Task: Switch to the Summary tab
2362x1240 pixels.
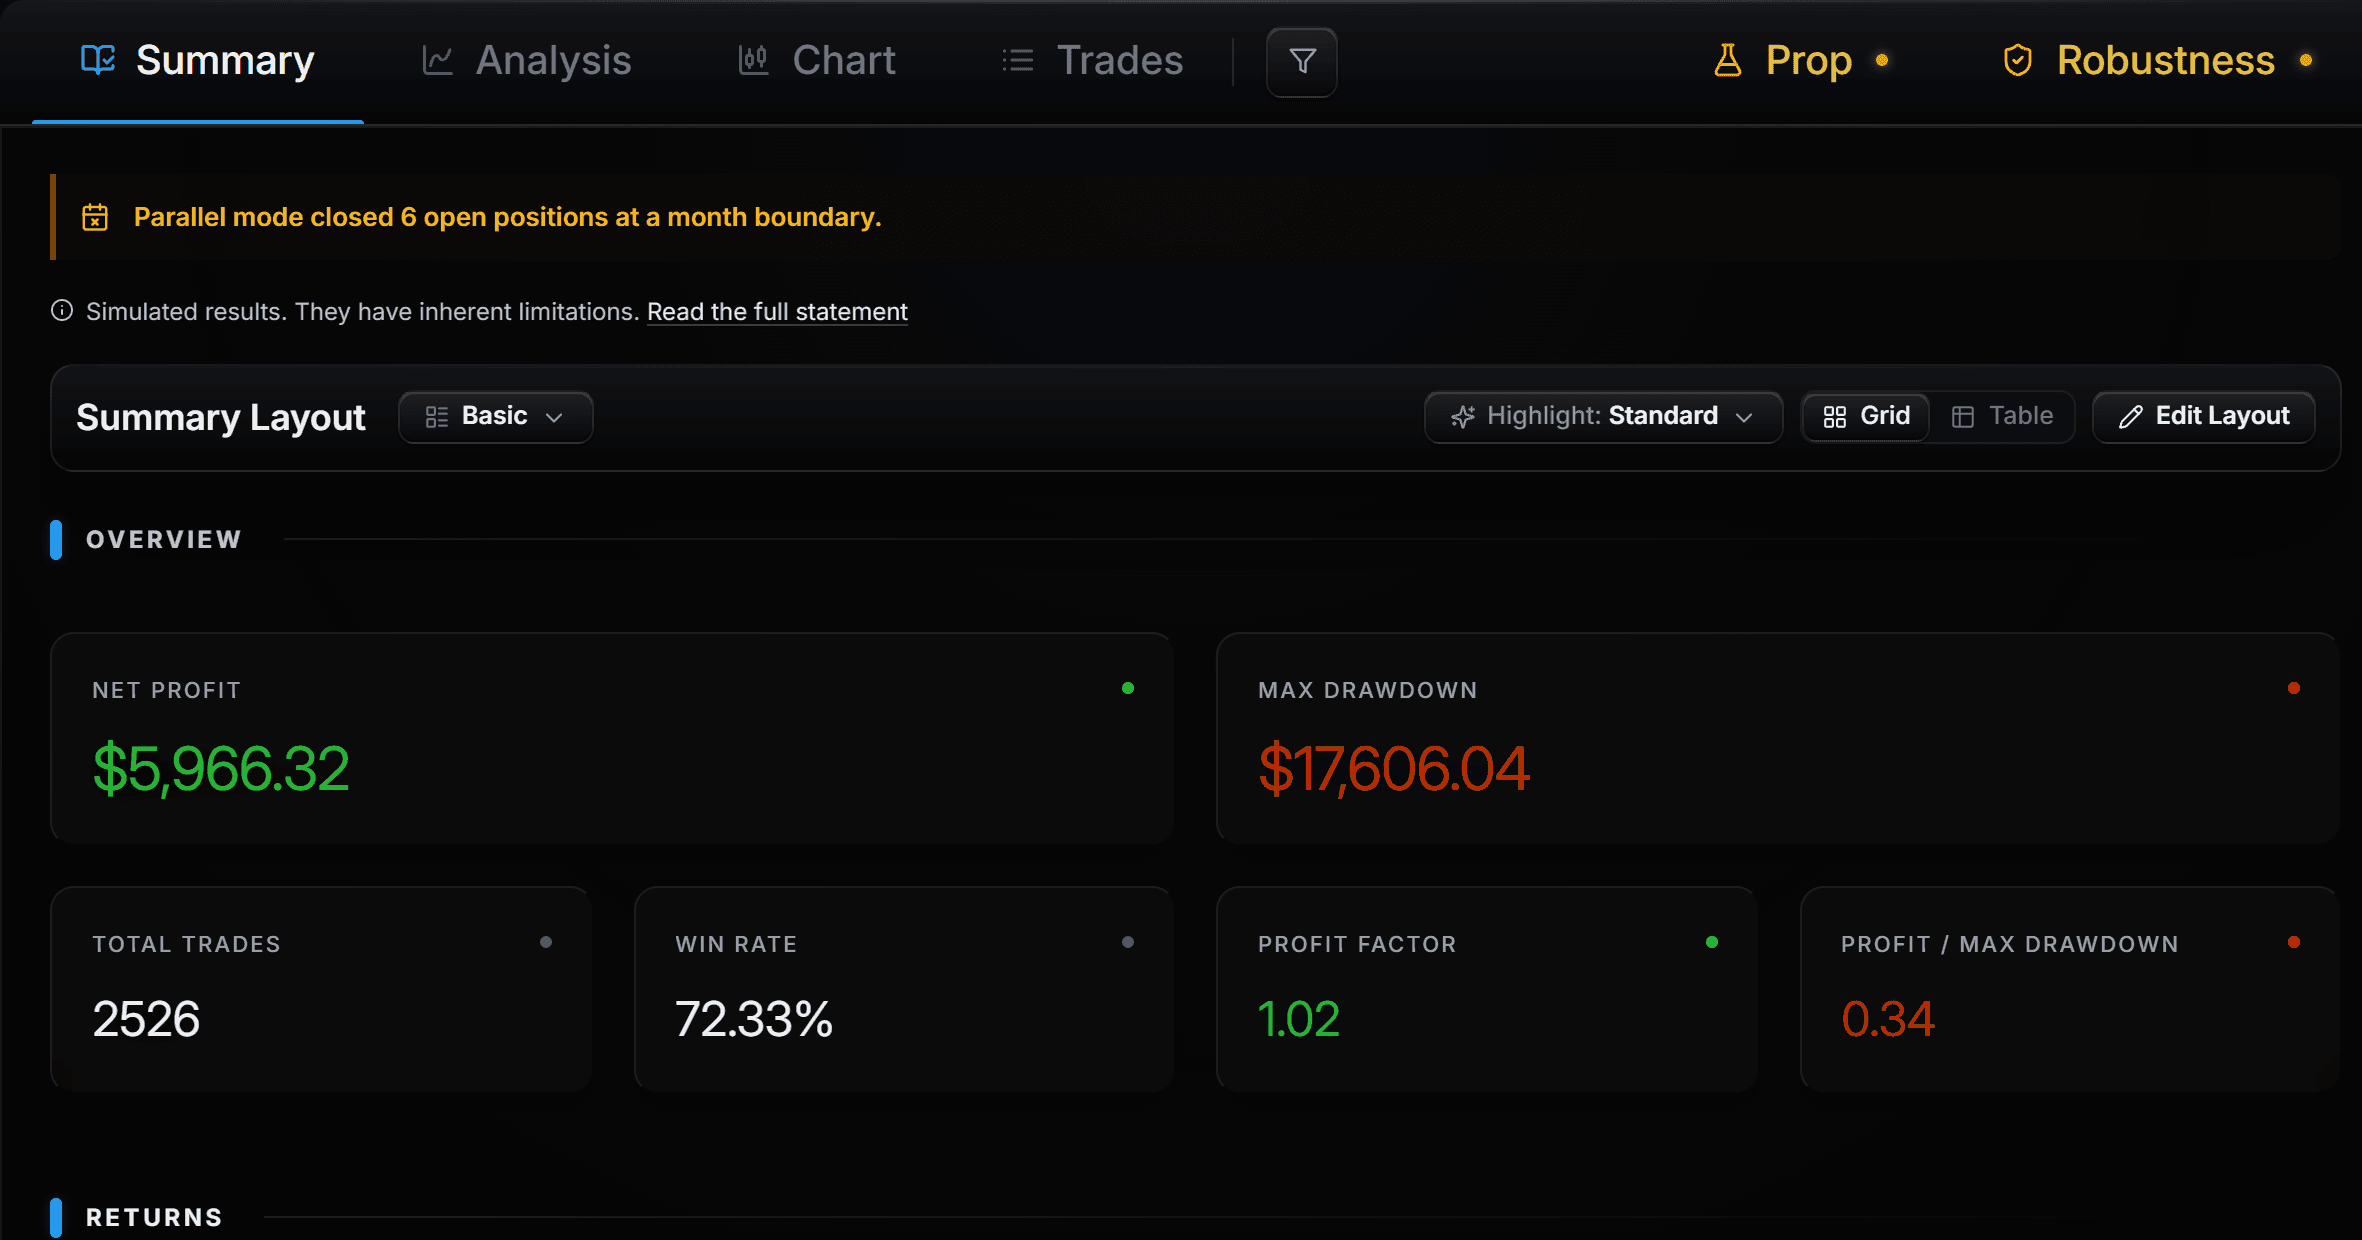Action: pos(198,61)
